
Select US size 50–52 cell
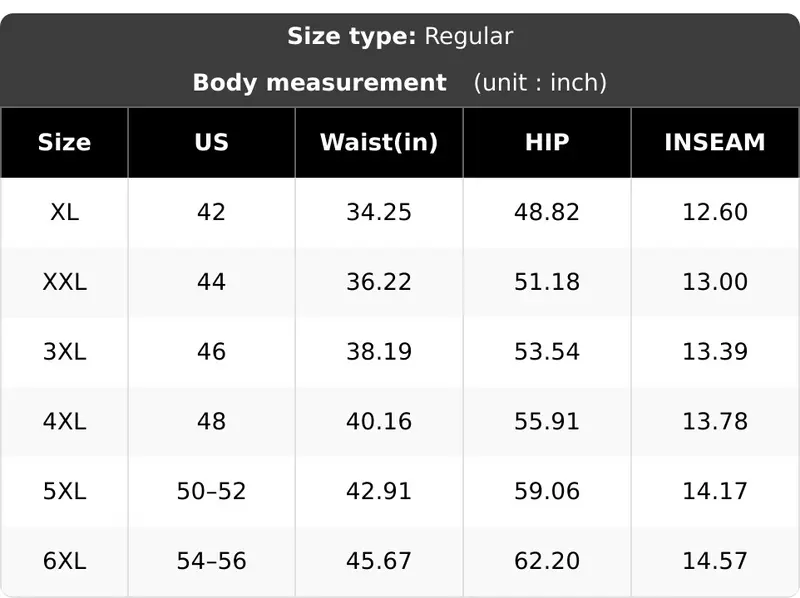(211, 491)
